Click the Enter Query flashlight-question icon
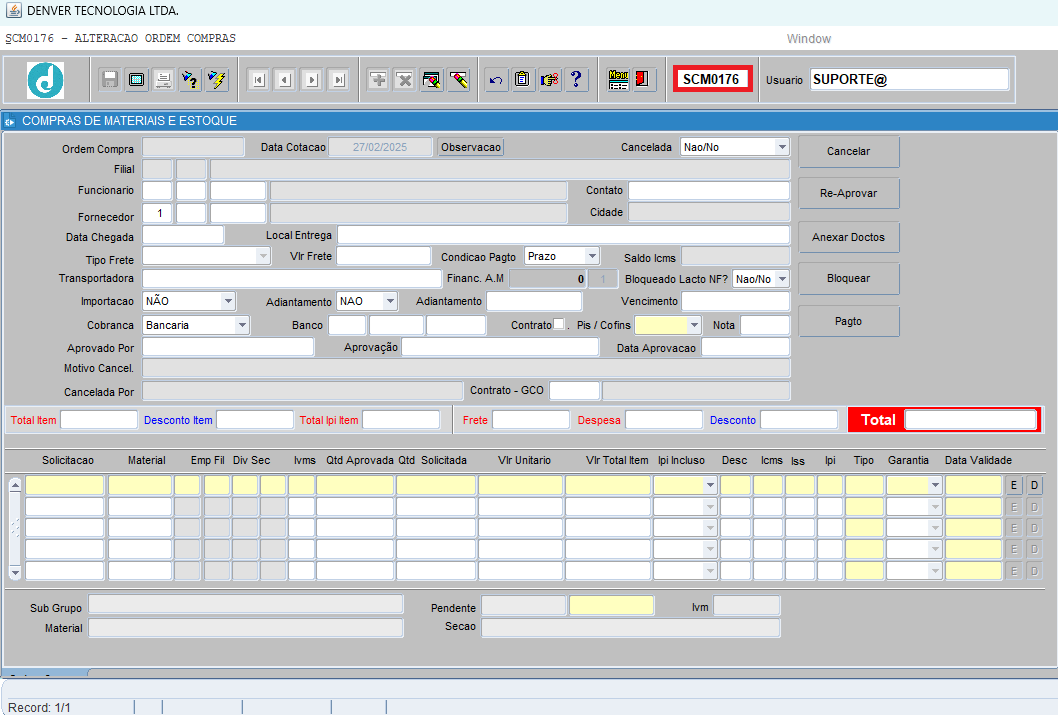1059x715 pixels. click(x=190, y=80)
